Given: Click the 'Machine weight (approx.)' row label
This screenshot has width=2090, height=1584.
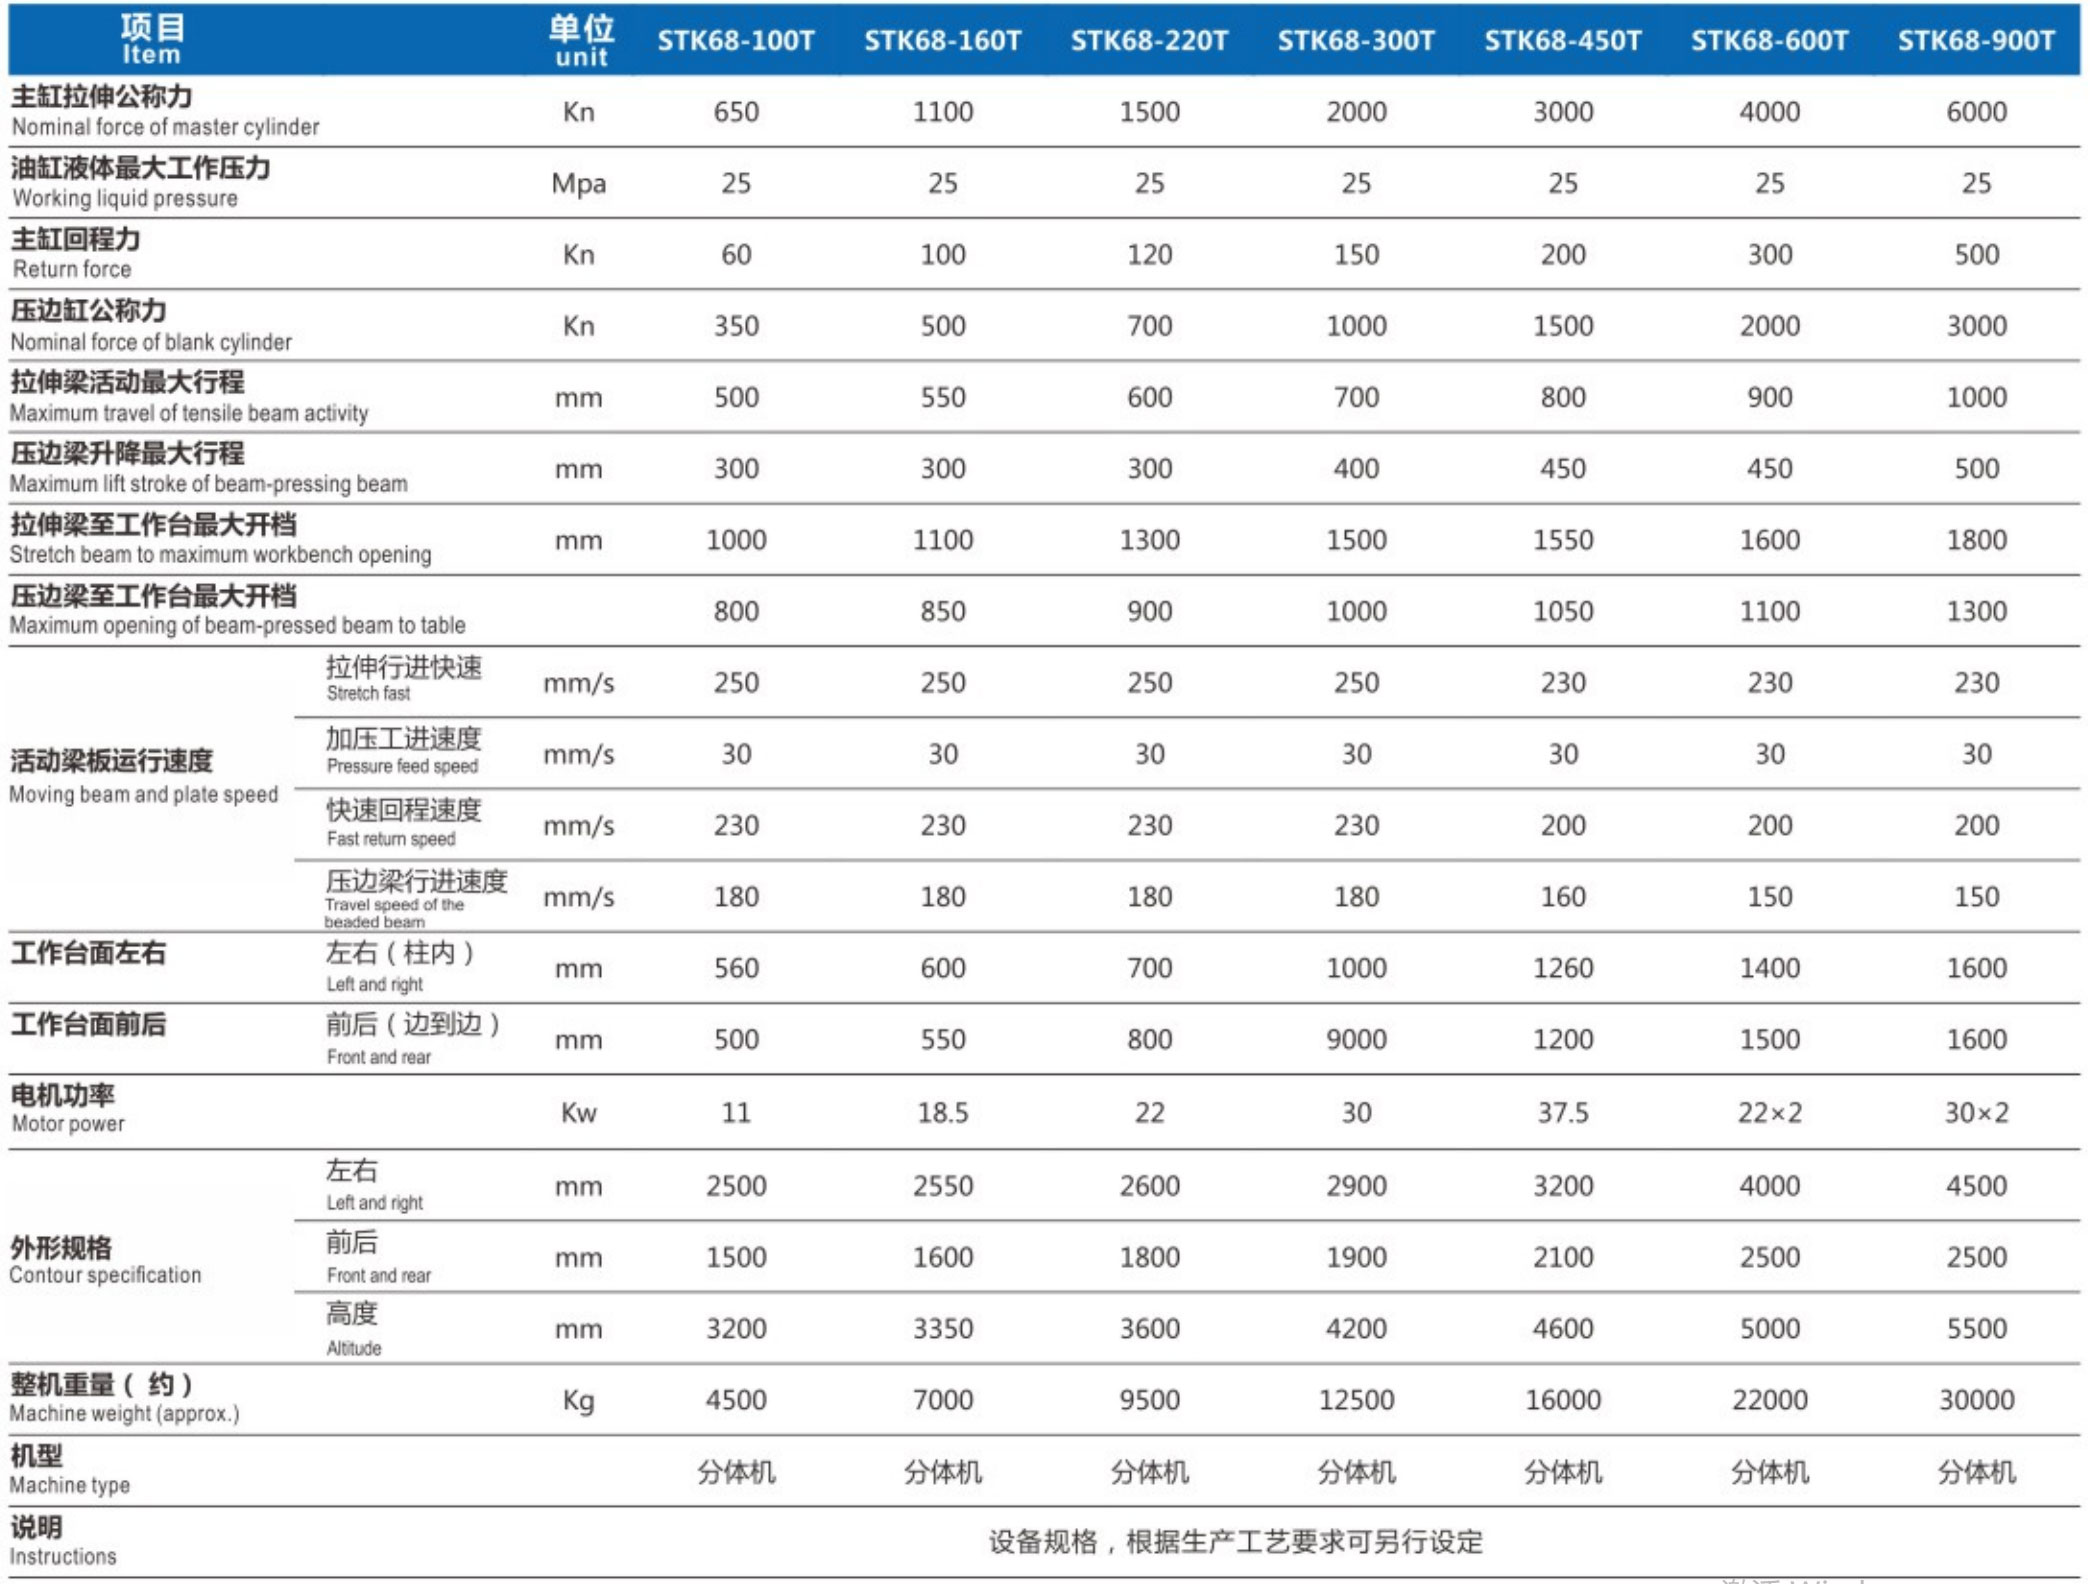Looking at the screenshot, I should [x=124, y=1413].
